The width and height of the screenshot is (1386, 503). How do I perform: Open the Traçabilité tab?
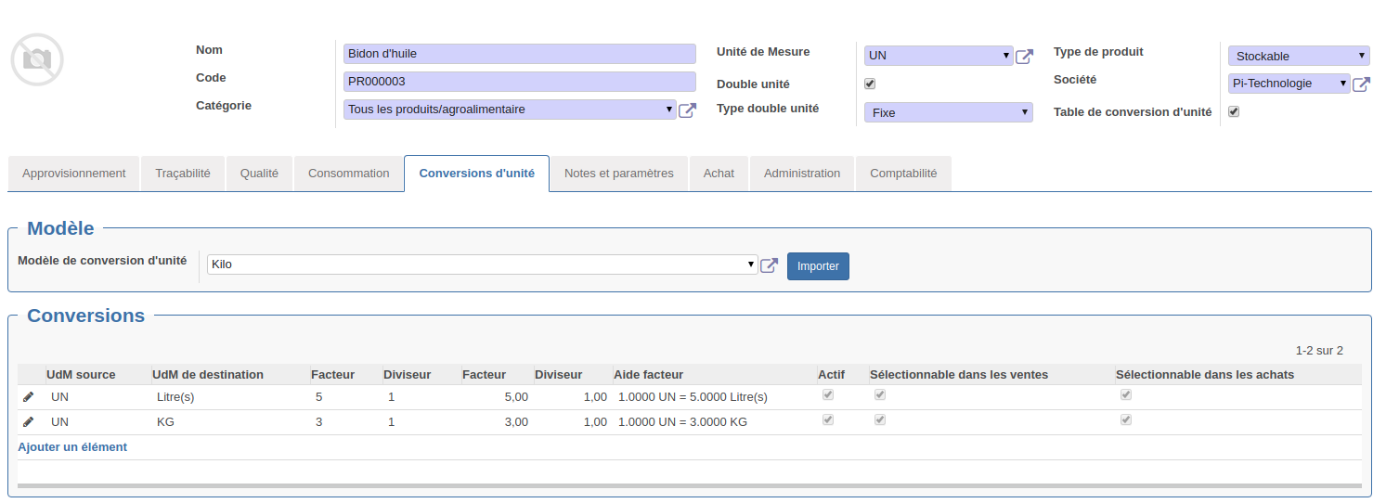point(183,173)
